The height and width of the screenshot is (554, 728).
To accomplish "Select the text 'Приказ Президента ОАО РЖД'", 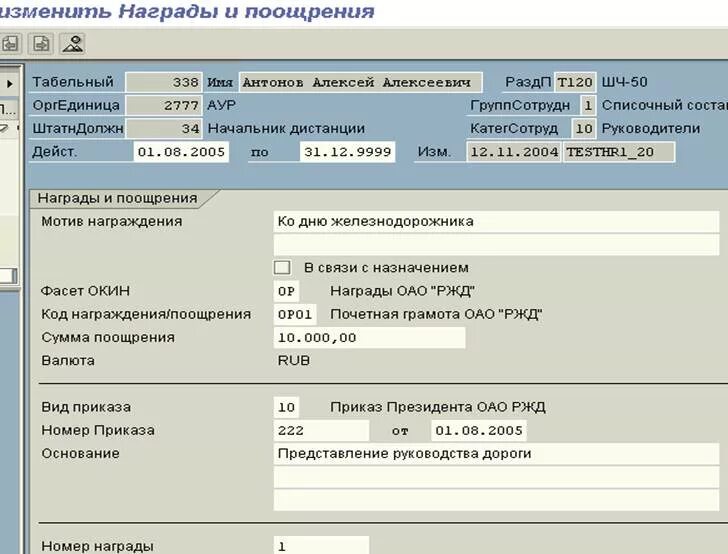I will click(438, 407).
